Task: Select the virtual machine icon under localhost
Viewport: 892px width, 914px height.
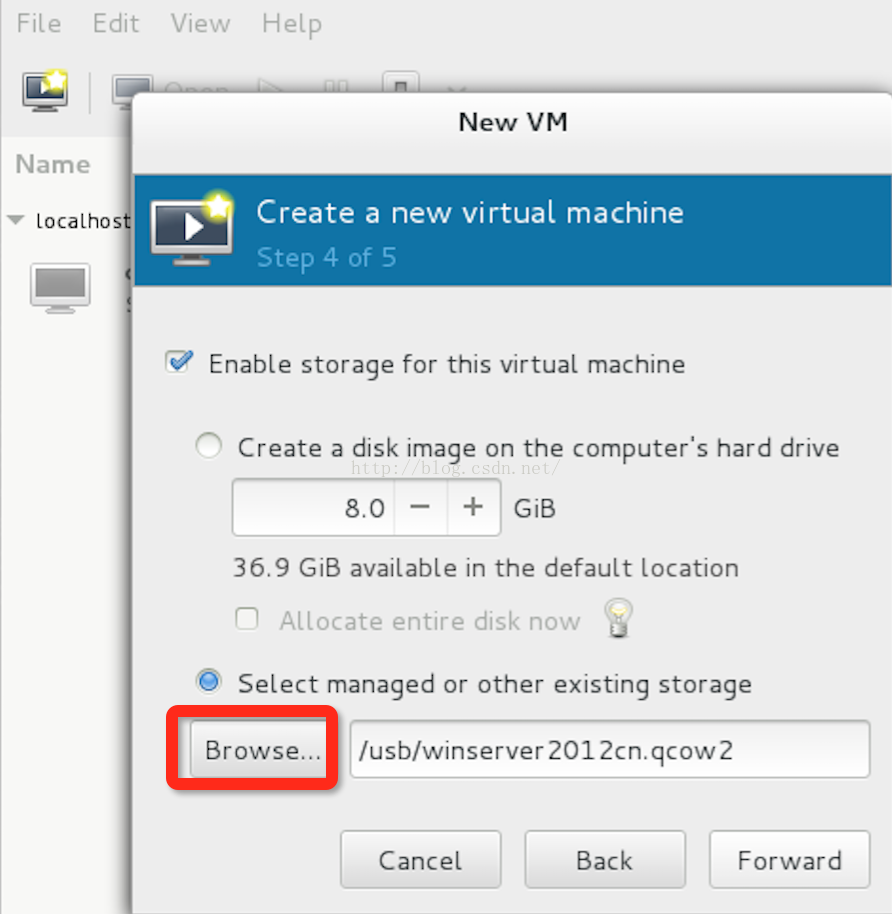Action: [x=60, y=288]
